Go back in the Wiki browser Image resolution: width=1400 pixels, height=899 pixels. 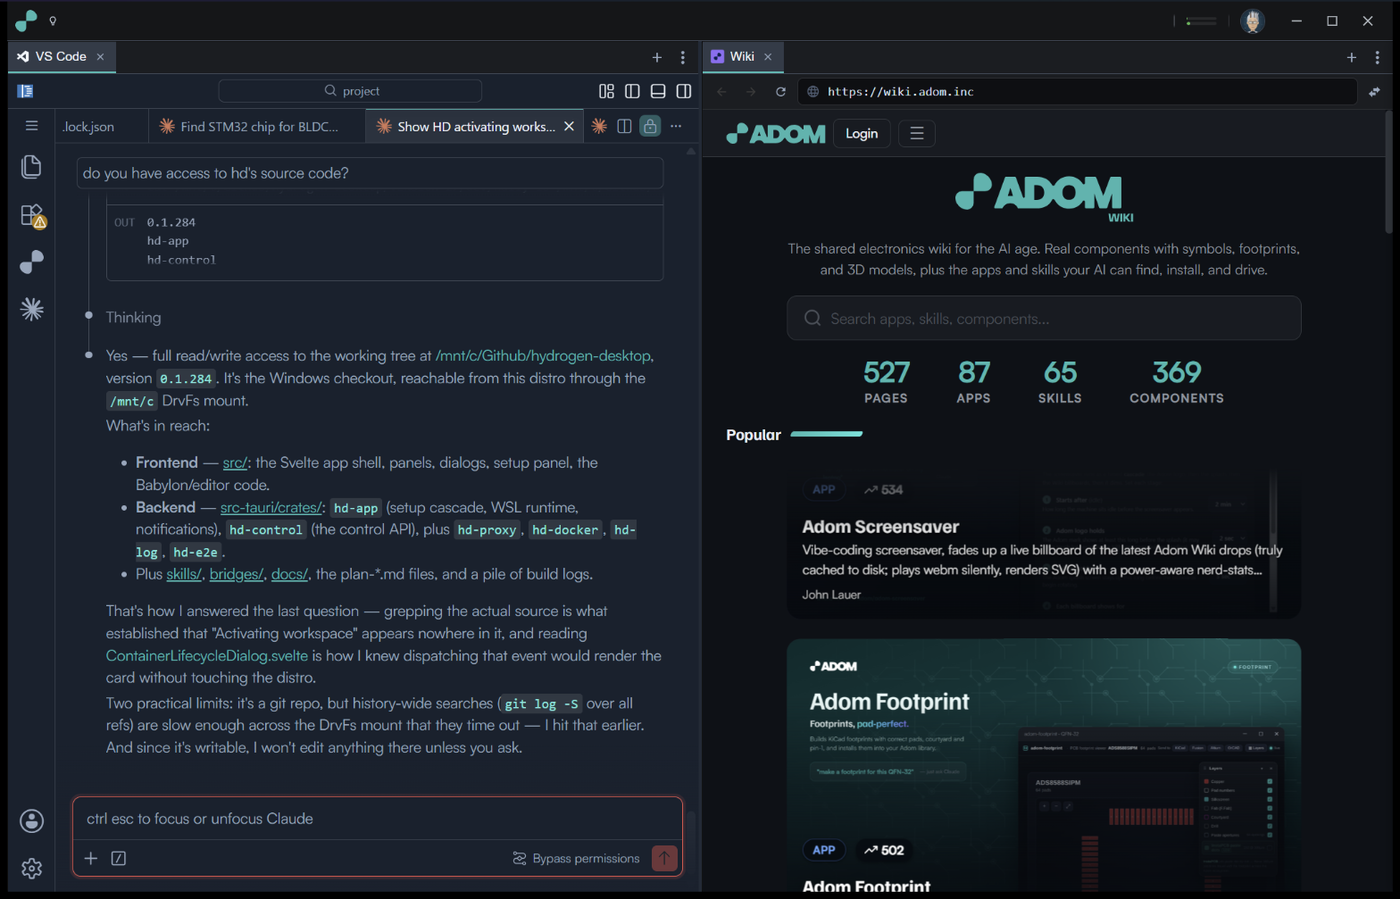(x=722, y=91)
